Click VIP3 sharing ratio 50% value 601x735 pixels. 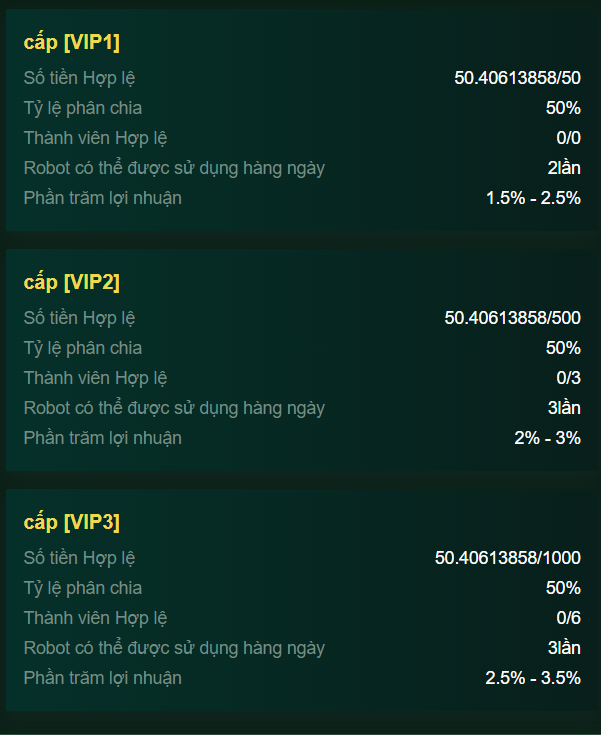pyautogui.click(x=563, y=588)
